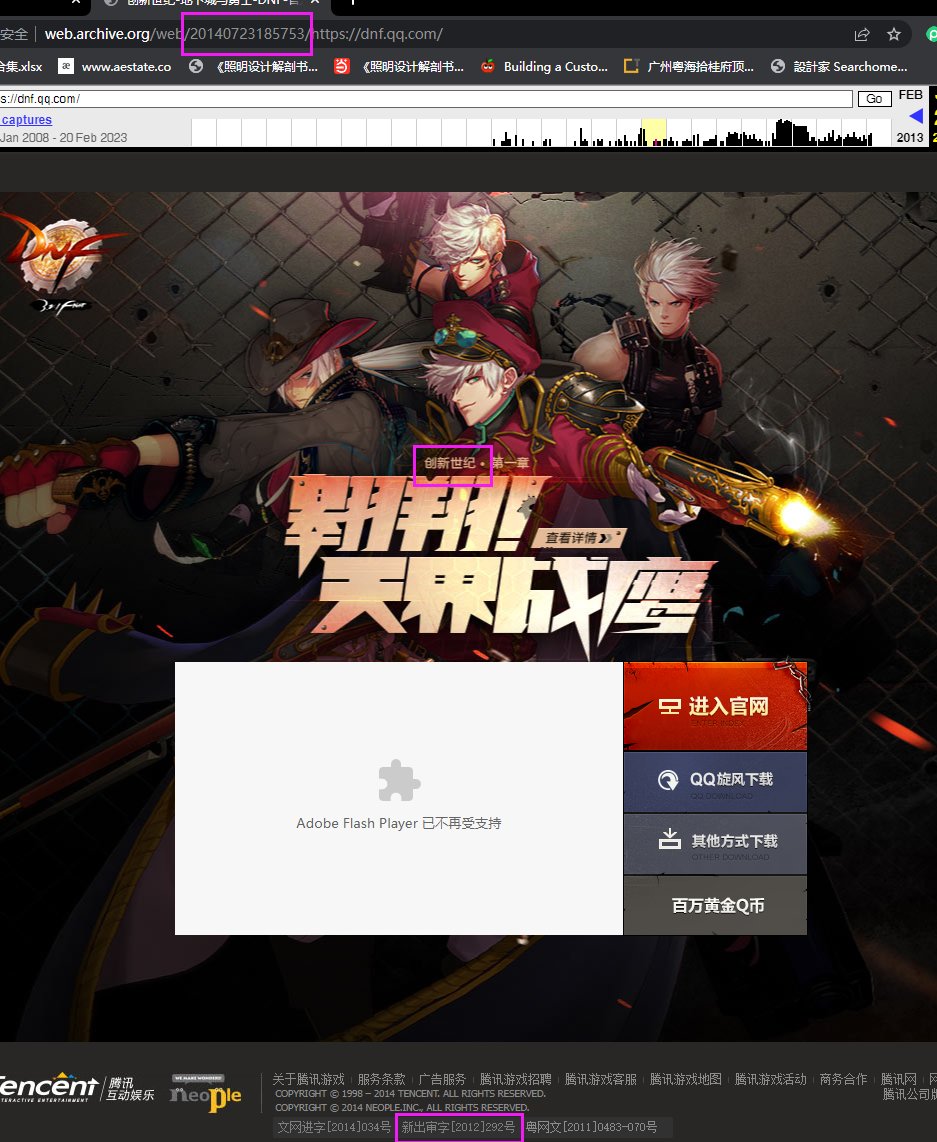The height and width of the screenshot is (1142, 937).
Task: Click the Tencent logo in the footer
Action: (x=76, y=1088)
